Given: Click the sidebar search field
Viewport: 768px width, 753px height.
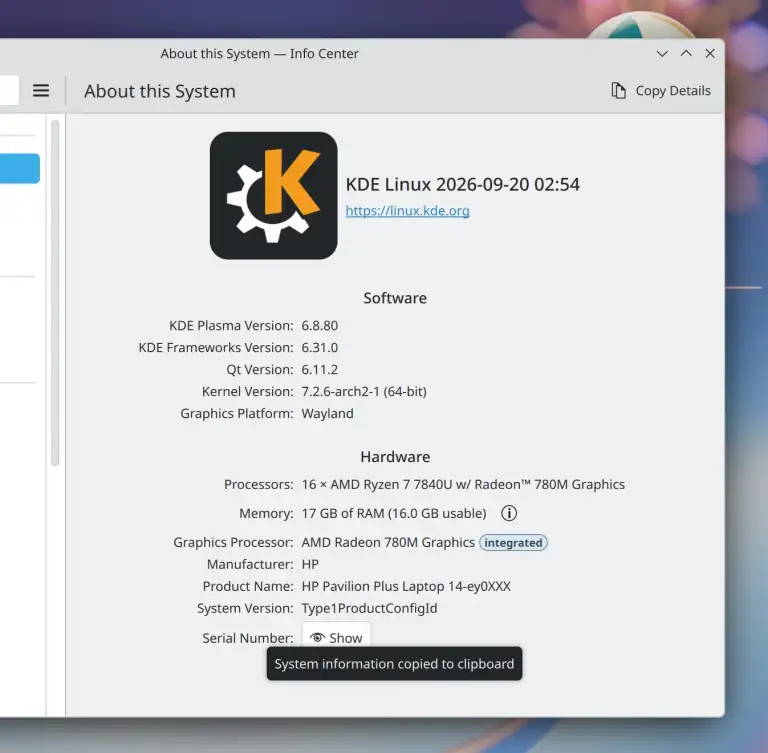Looking at the screenshot, I should click(x=9, y=91).
